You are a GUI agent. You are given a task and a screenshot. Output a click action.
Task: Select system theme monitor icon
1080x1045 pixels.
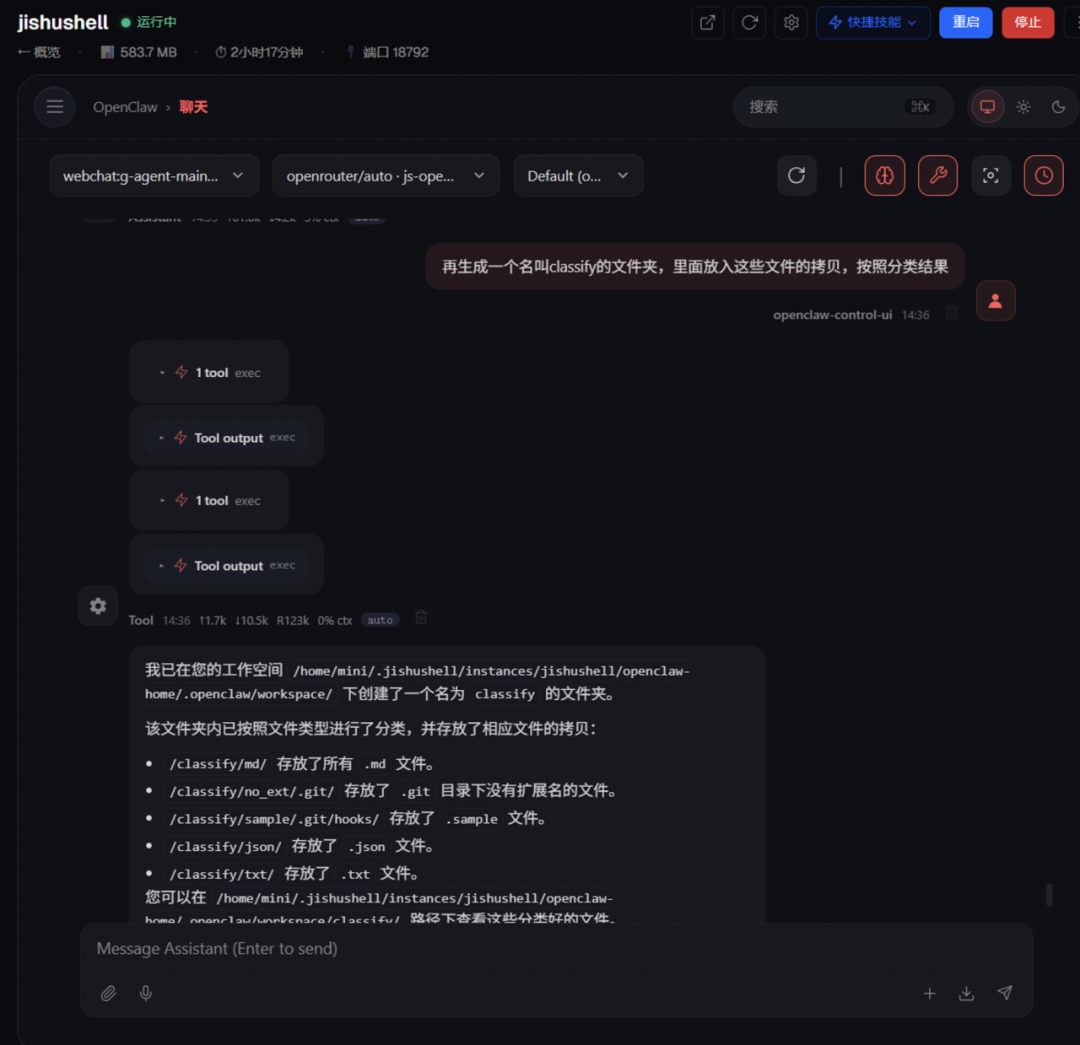(987, 107)
